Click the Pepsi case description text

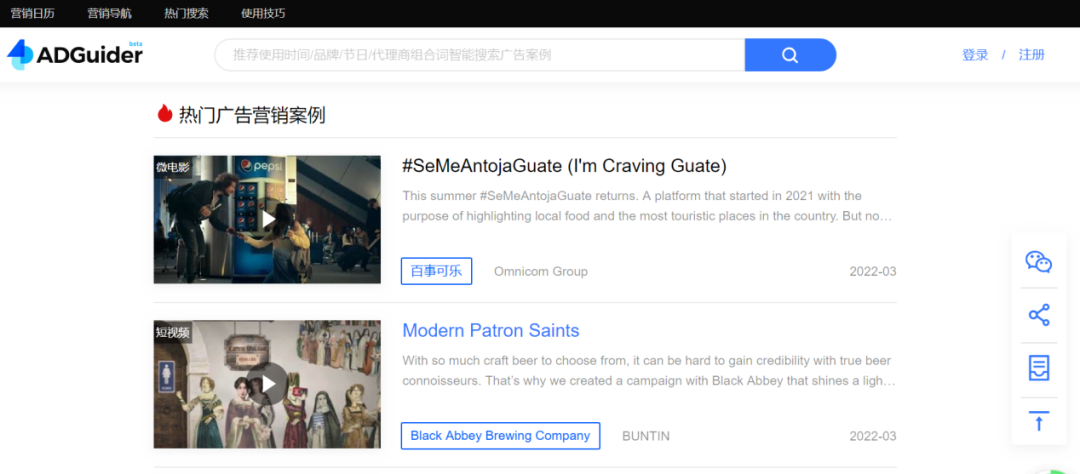(x=648, y=206)
